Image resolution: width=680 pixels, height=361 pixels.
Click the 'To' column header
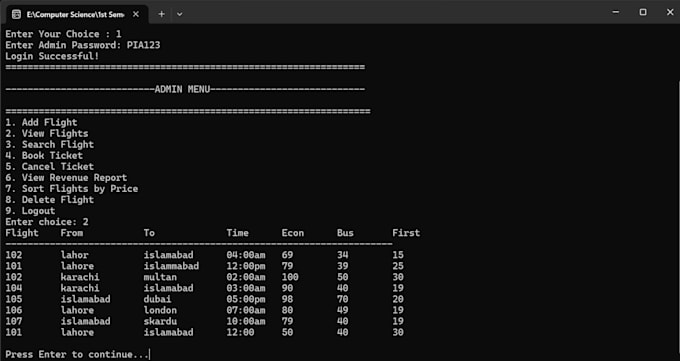[x=149, y=233]
